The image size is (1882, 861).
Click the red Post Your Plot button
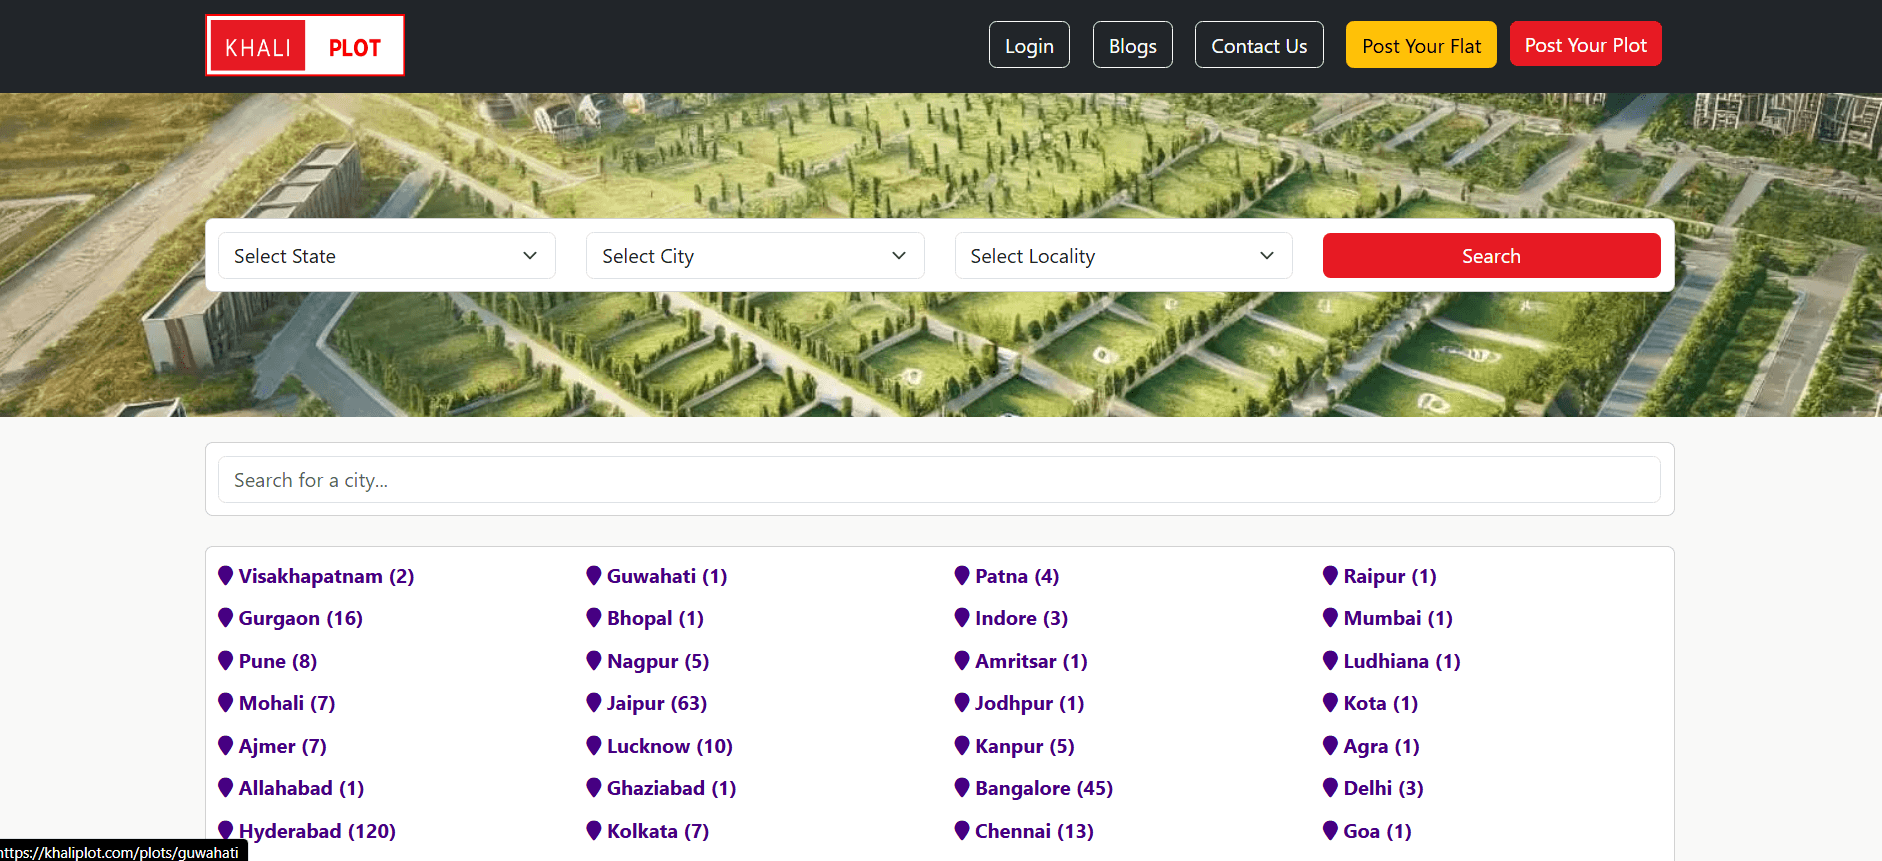coord(1585,45)
